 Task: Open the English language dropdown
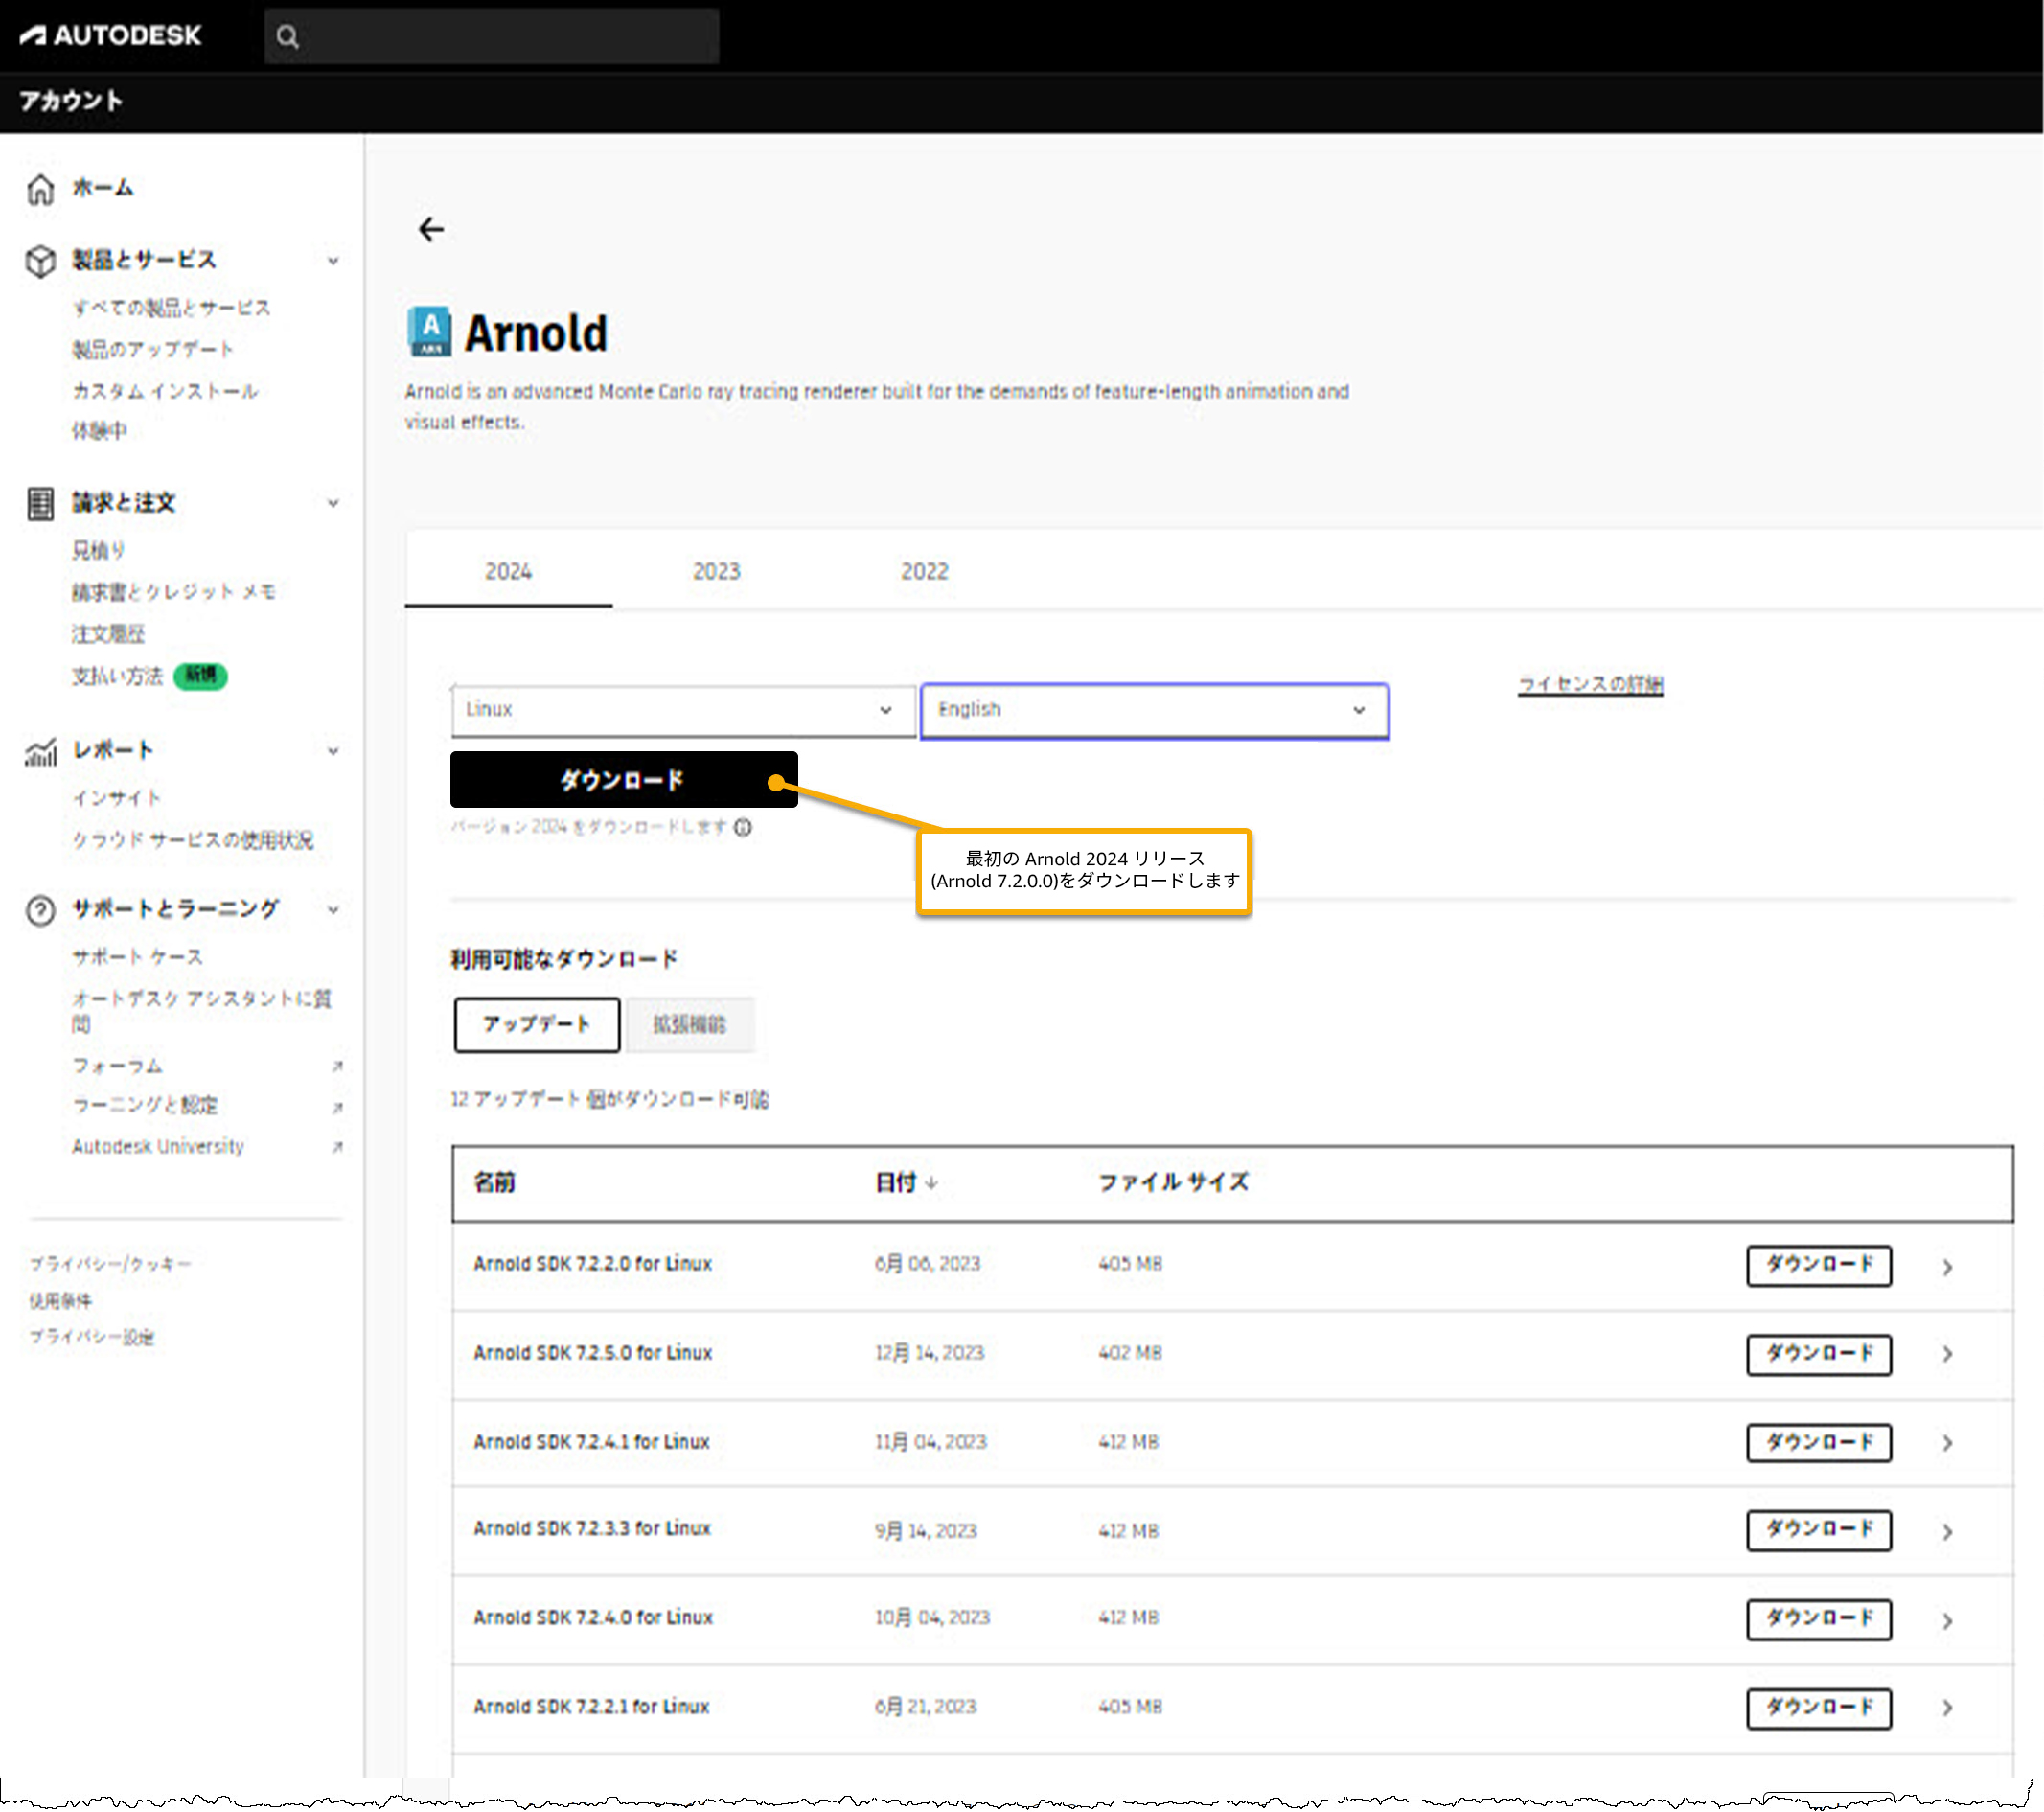(1154, 710)
